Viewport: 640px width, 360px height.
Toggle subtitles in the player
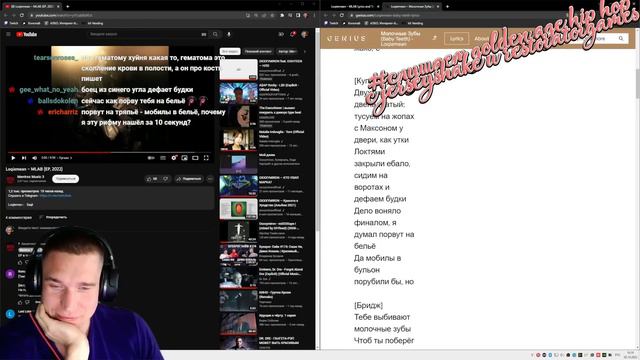click(x=163, y=158)
